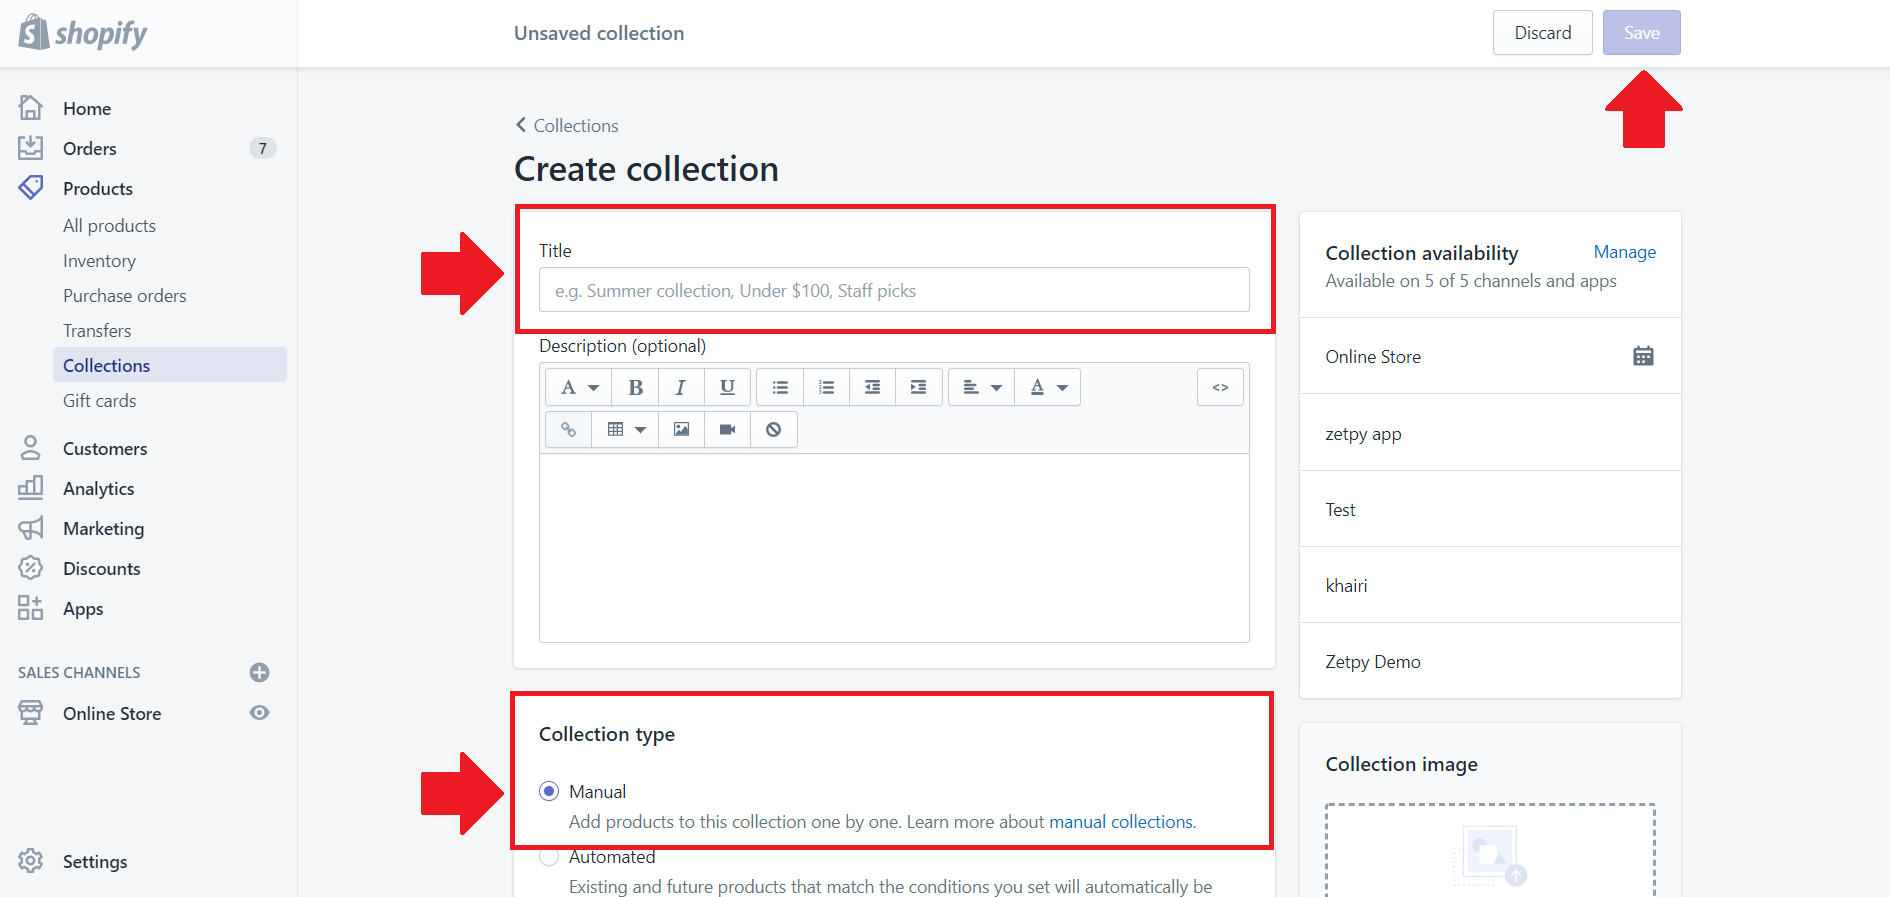Click 'Online Store' in the availability list

pos(1373,357)
